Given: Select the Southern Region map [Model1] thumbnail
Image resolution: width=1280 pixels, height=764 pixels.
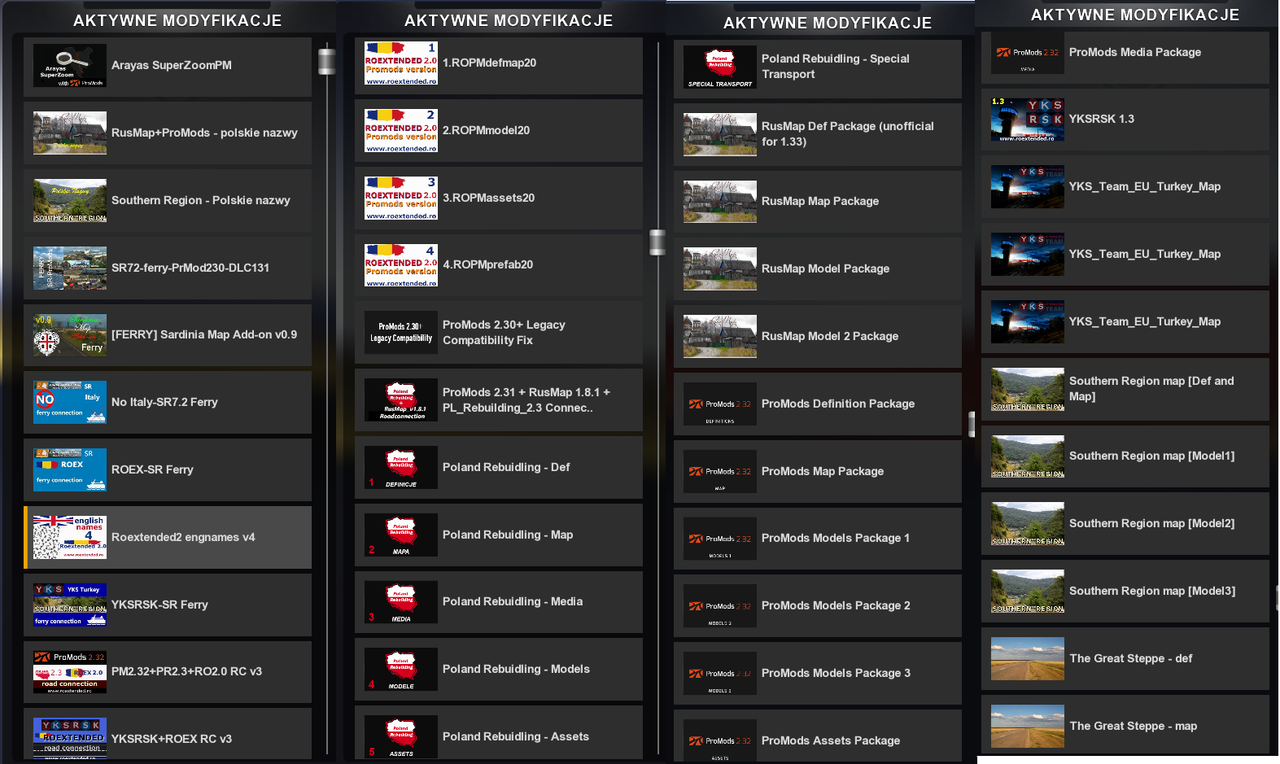Looking at the screenshot, I should click(1027, 456).
